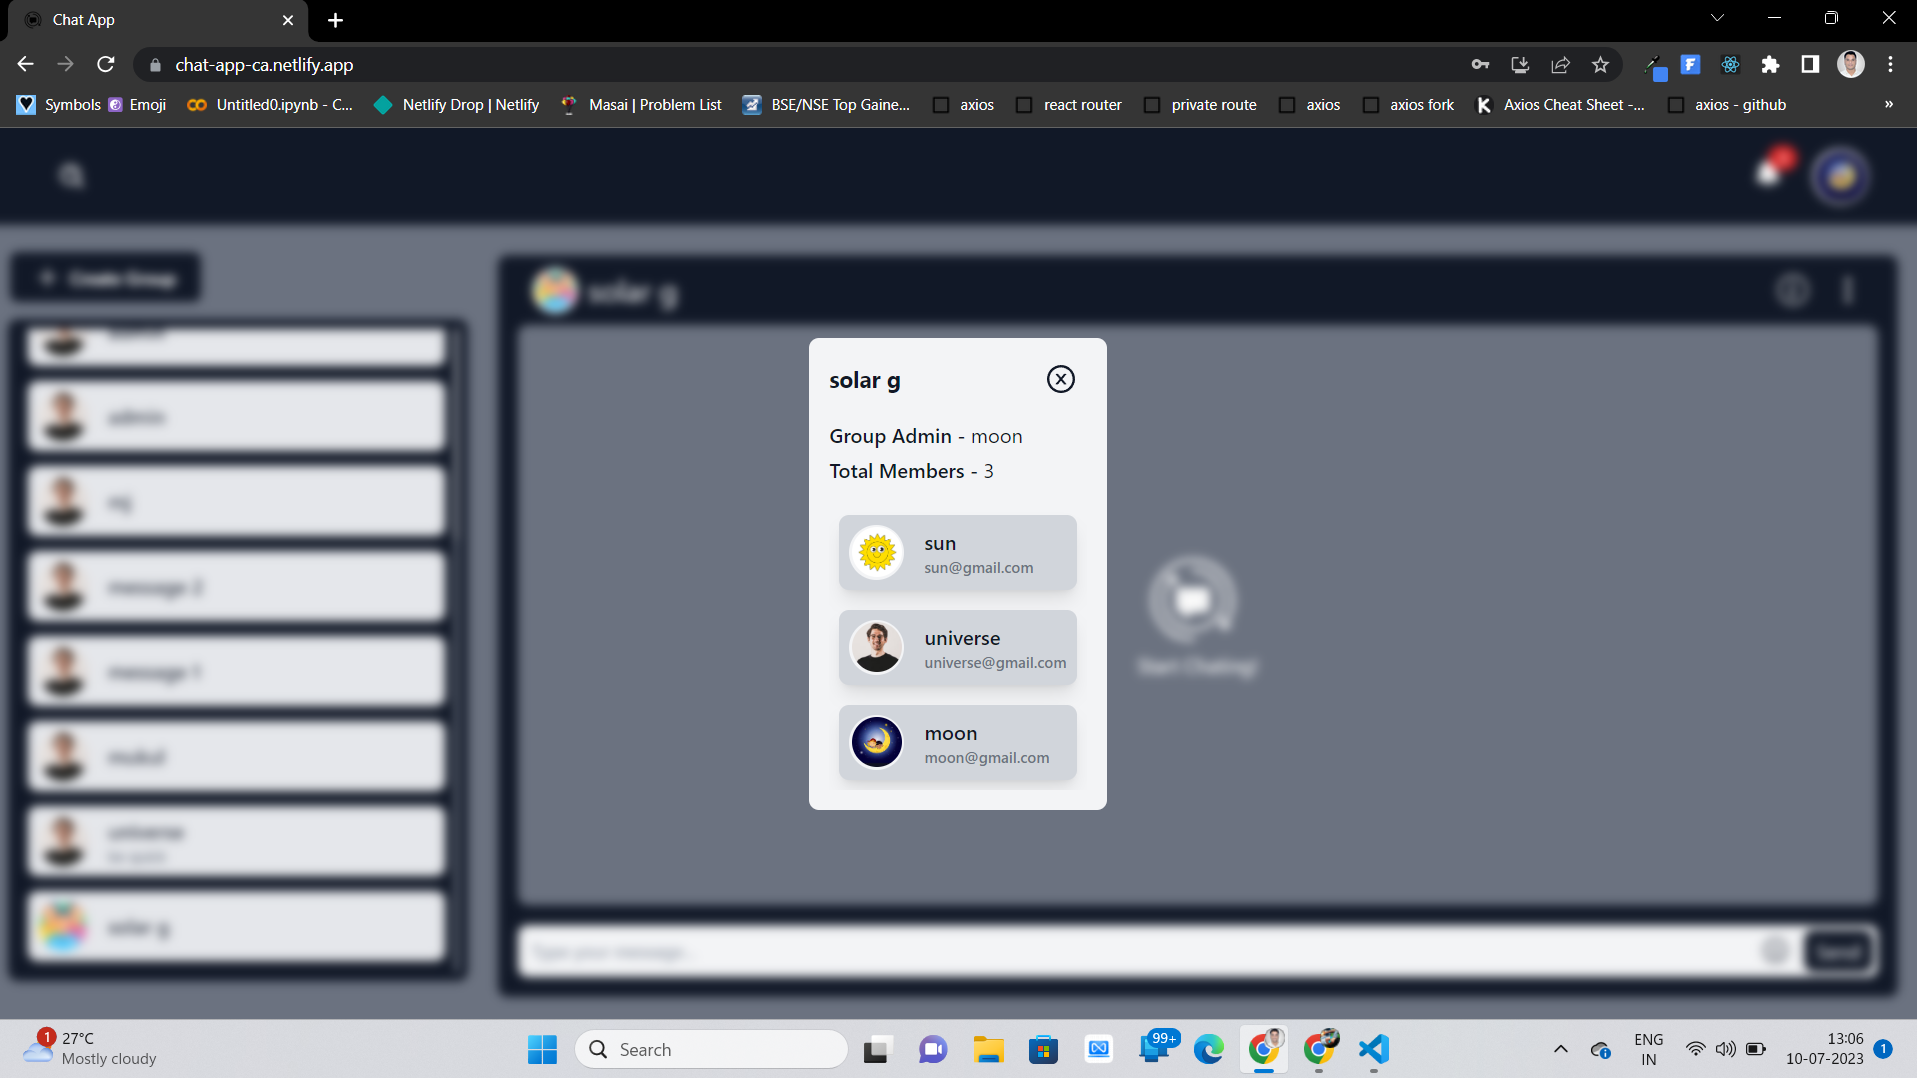Open the Chat app on taskbar
Screen dimensions: 1917x1078
click(x=933, y=1049)
